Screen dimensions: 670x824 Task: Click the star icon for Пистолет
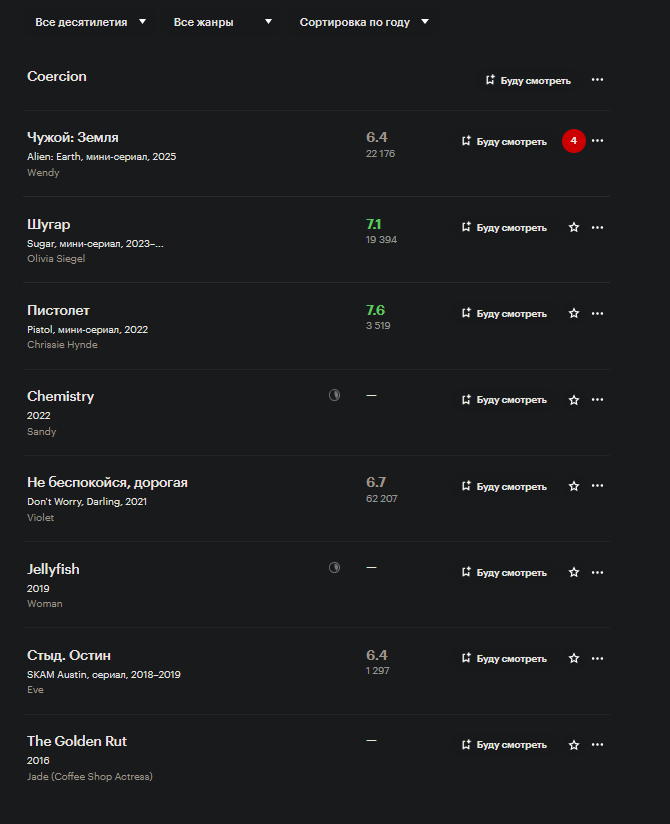[574, 313]
